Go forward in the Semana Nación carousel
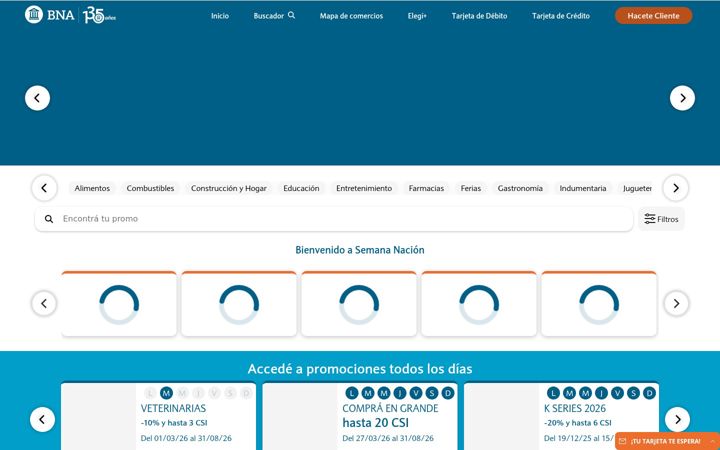This screenshot has height=450, width=720. coord(676,304)
